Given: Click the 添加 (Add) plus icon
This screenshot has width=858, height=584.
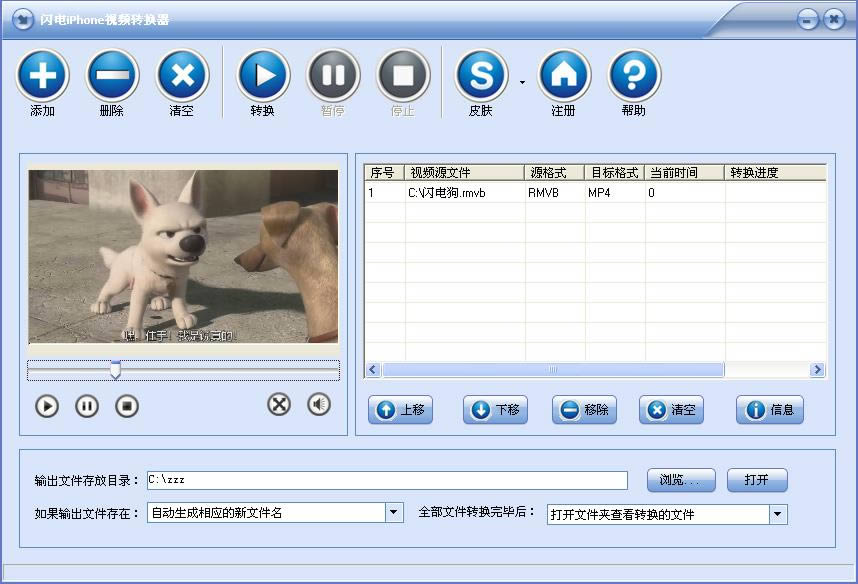Looking at the screenshot, I should tap(43, 76).
